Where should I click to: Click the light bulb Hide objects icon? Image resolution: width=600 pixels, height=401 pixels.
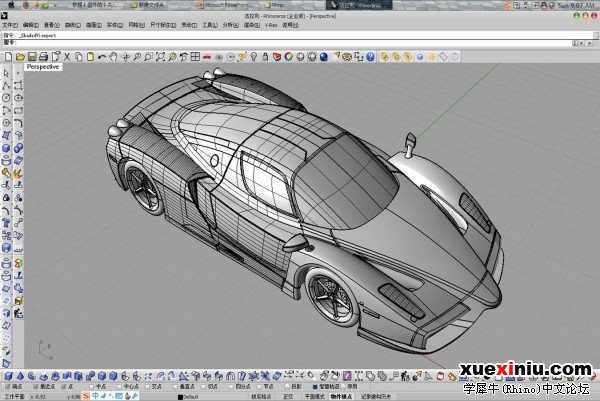tap(254, 57)
